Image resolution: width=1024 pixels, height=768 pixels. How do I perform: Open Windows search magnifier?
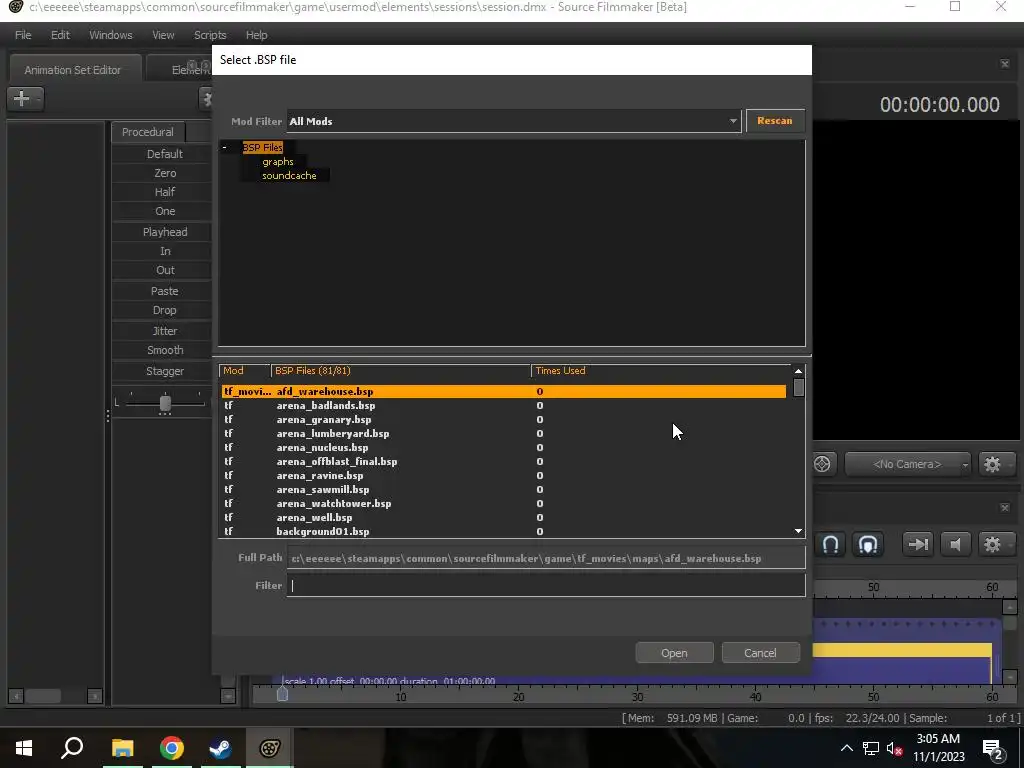72,748
